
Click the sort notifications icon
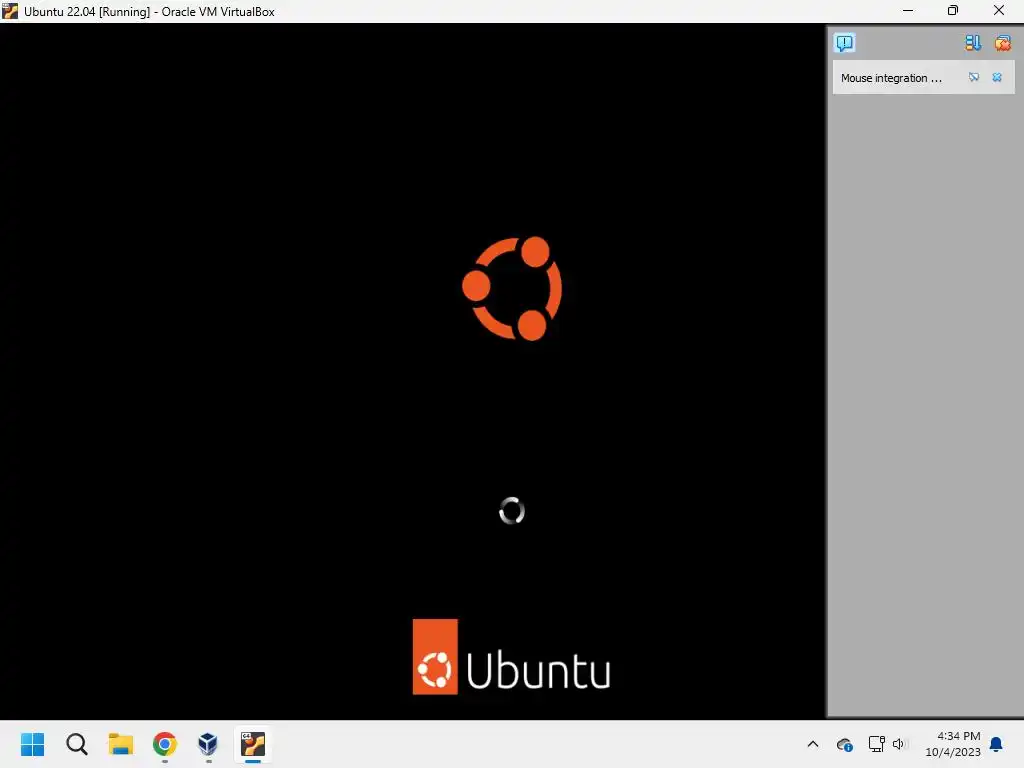pyautogui.click(x=972, y=43)
